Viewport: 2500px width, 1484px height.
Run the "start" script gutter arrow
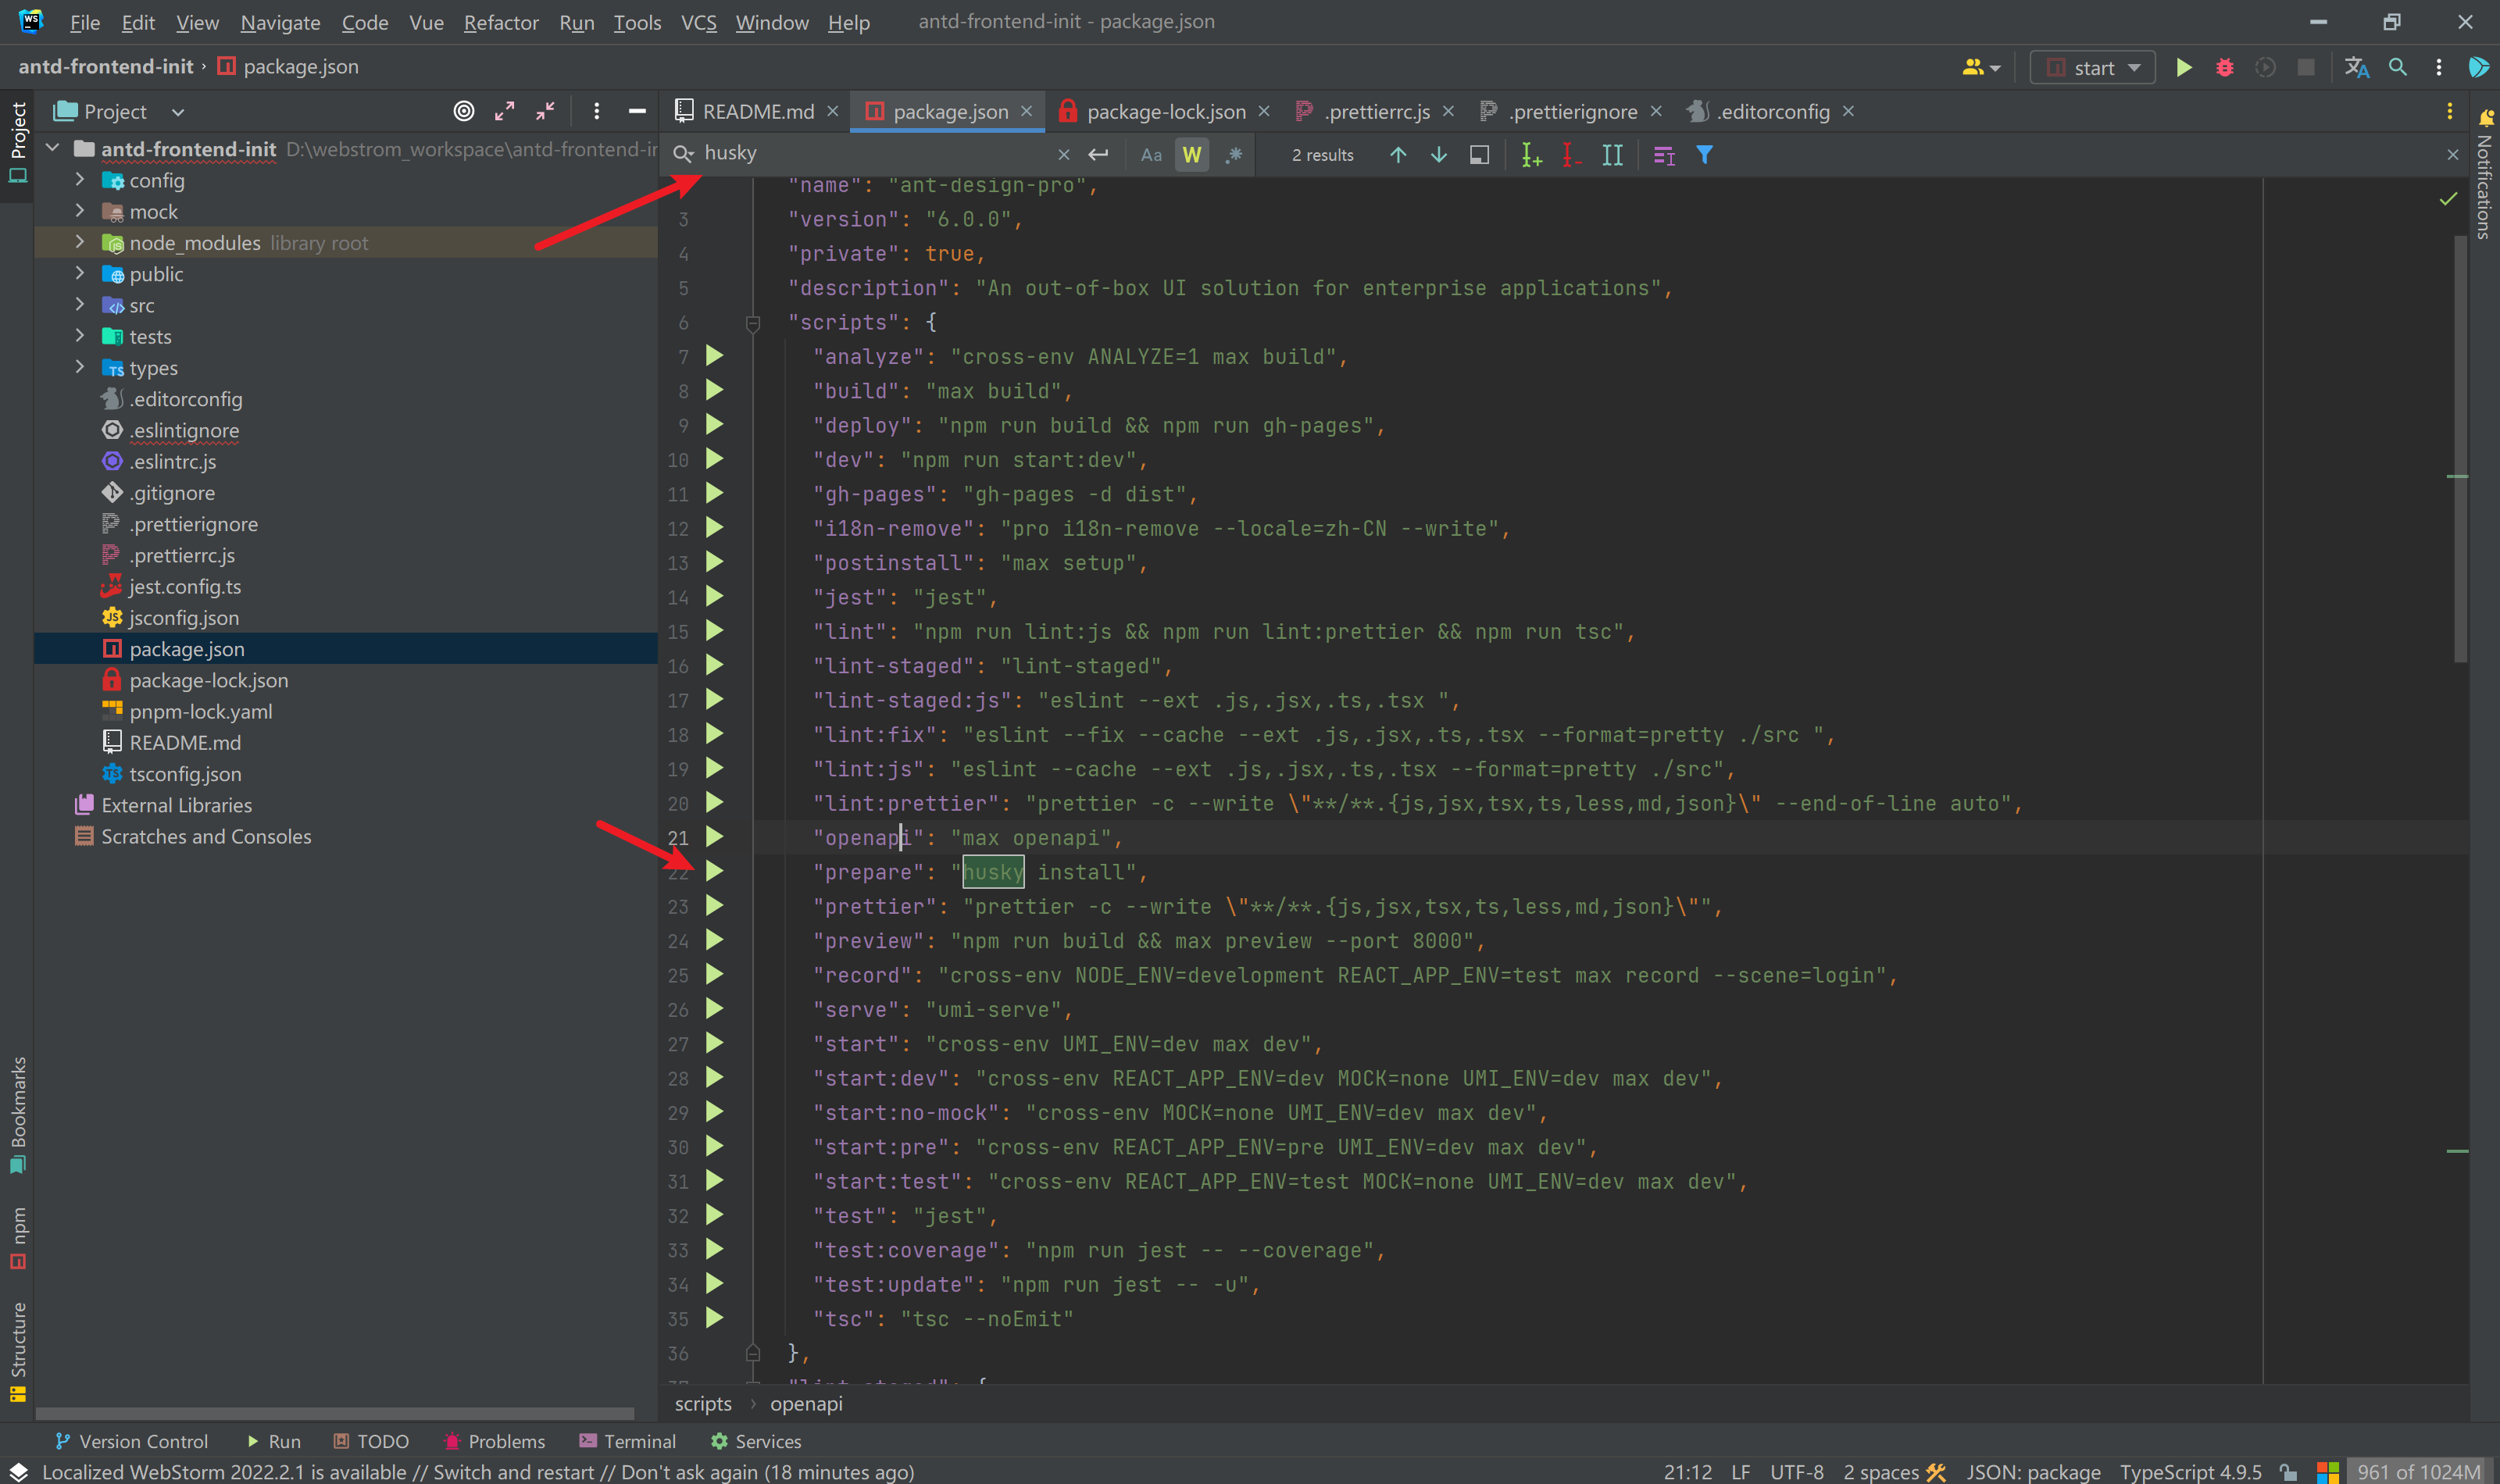[x=715, y=1043]
